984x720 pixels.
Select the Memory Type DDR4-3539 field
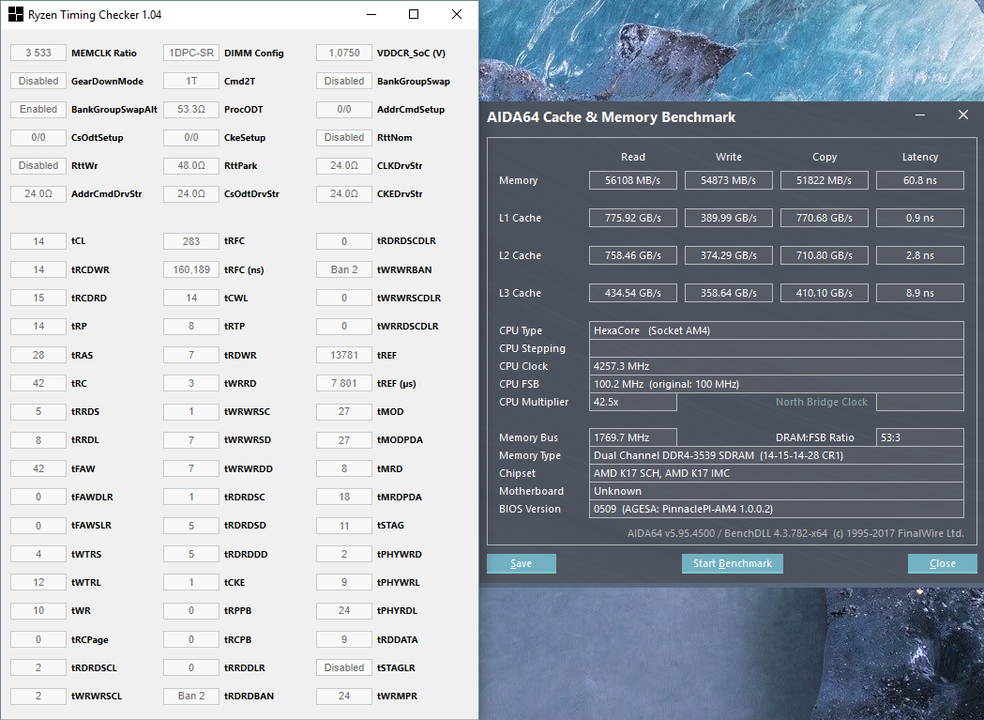coord(776,455)
